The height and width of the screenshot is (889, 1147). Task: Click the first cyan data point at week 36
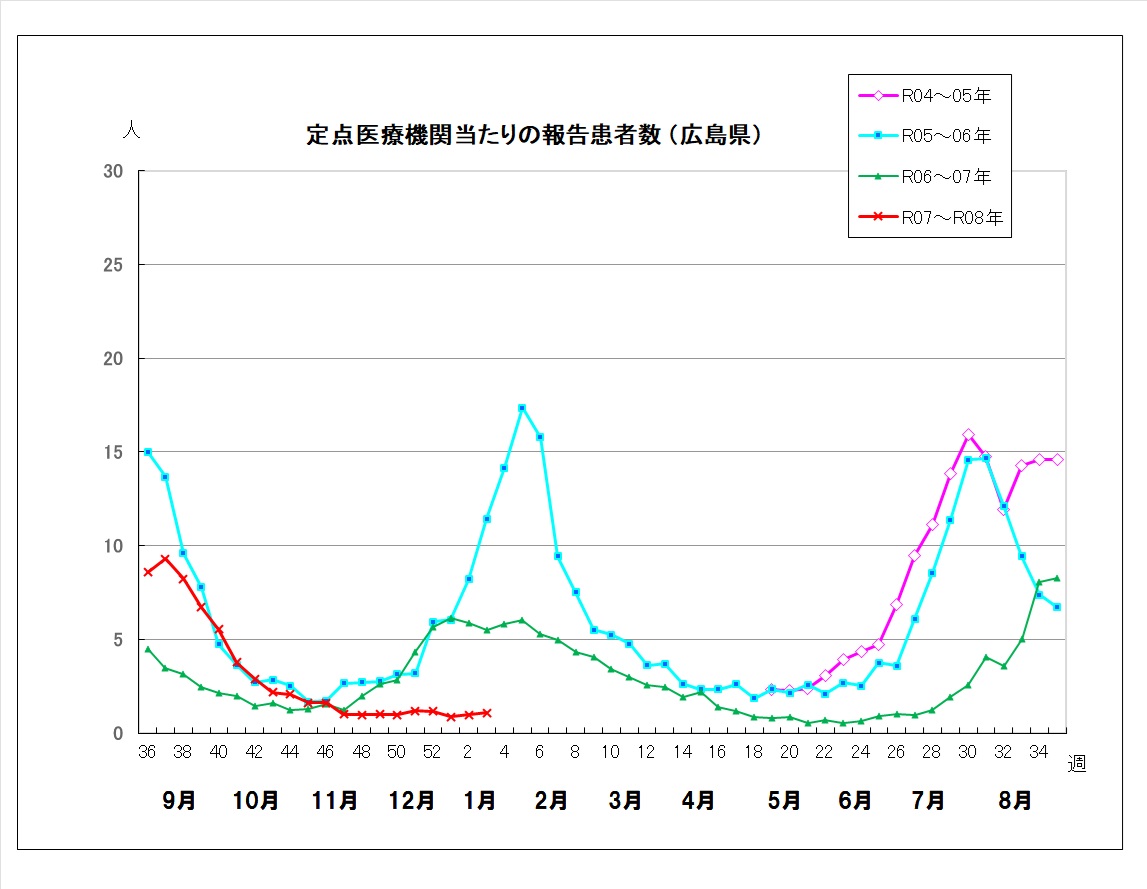148,452
